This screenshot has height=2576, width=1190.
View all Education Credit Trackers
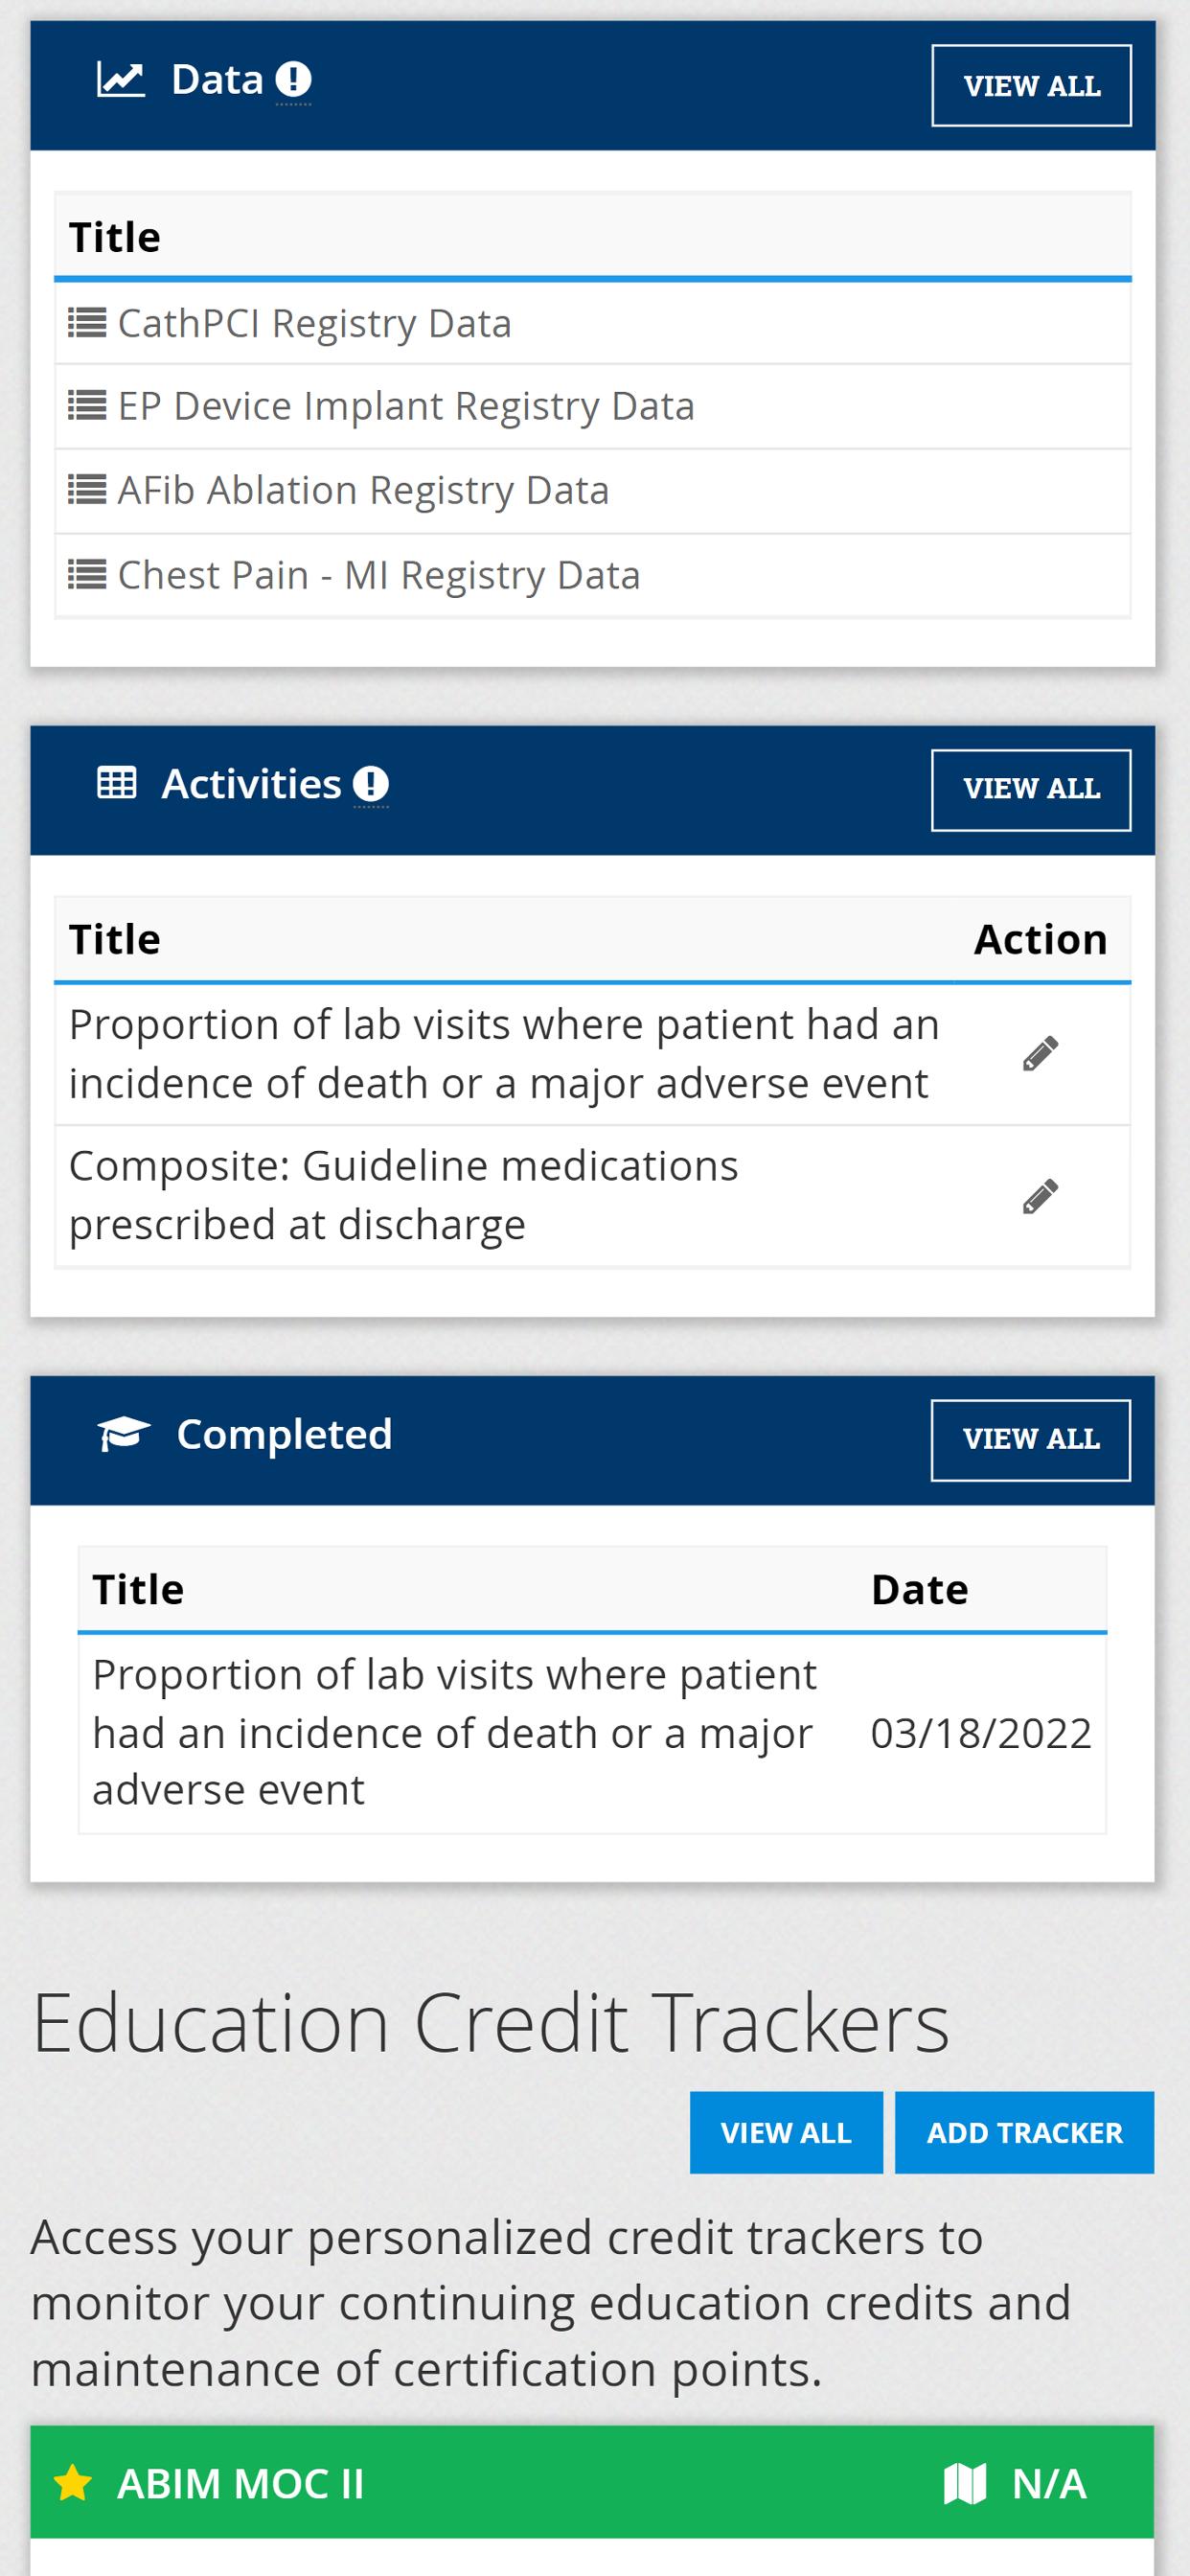(786, 2132)
